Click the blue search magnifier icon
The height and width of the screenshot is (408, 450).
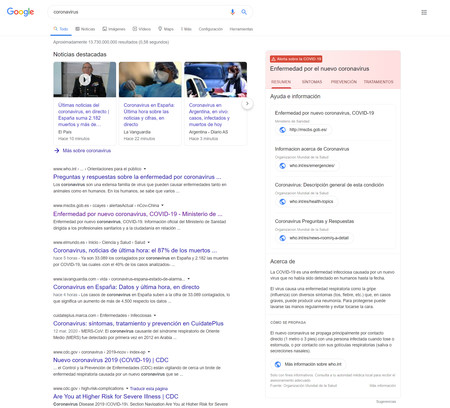pyautogui.click(x=244, y=12)
